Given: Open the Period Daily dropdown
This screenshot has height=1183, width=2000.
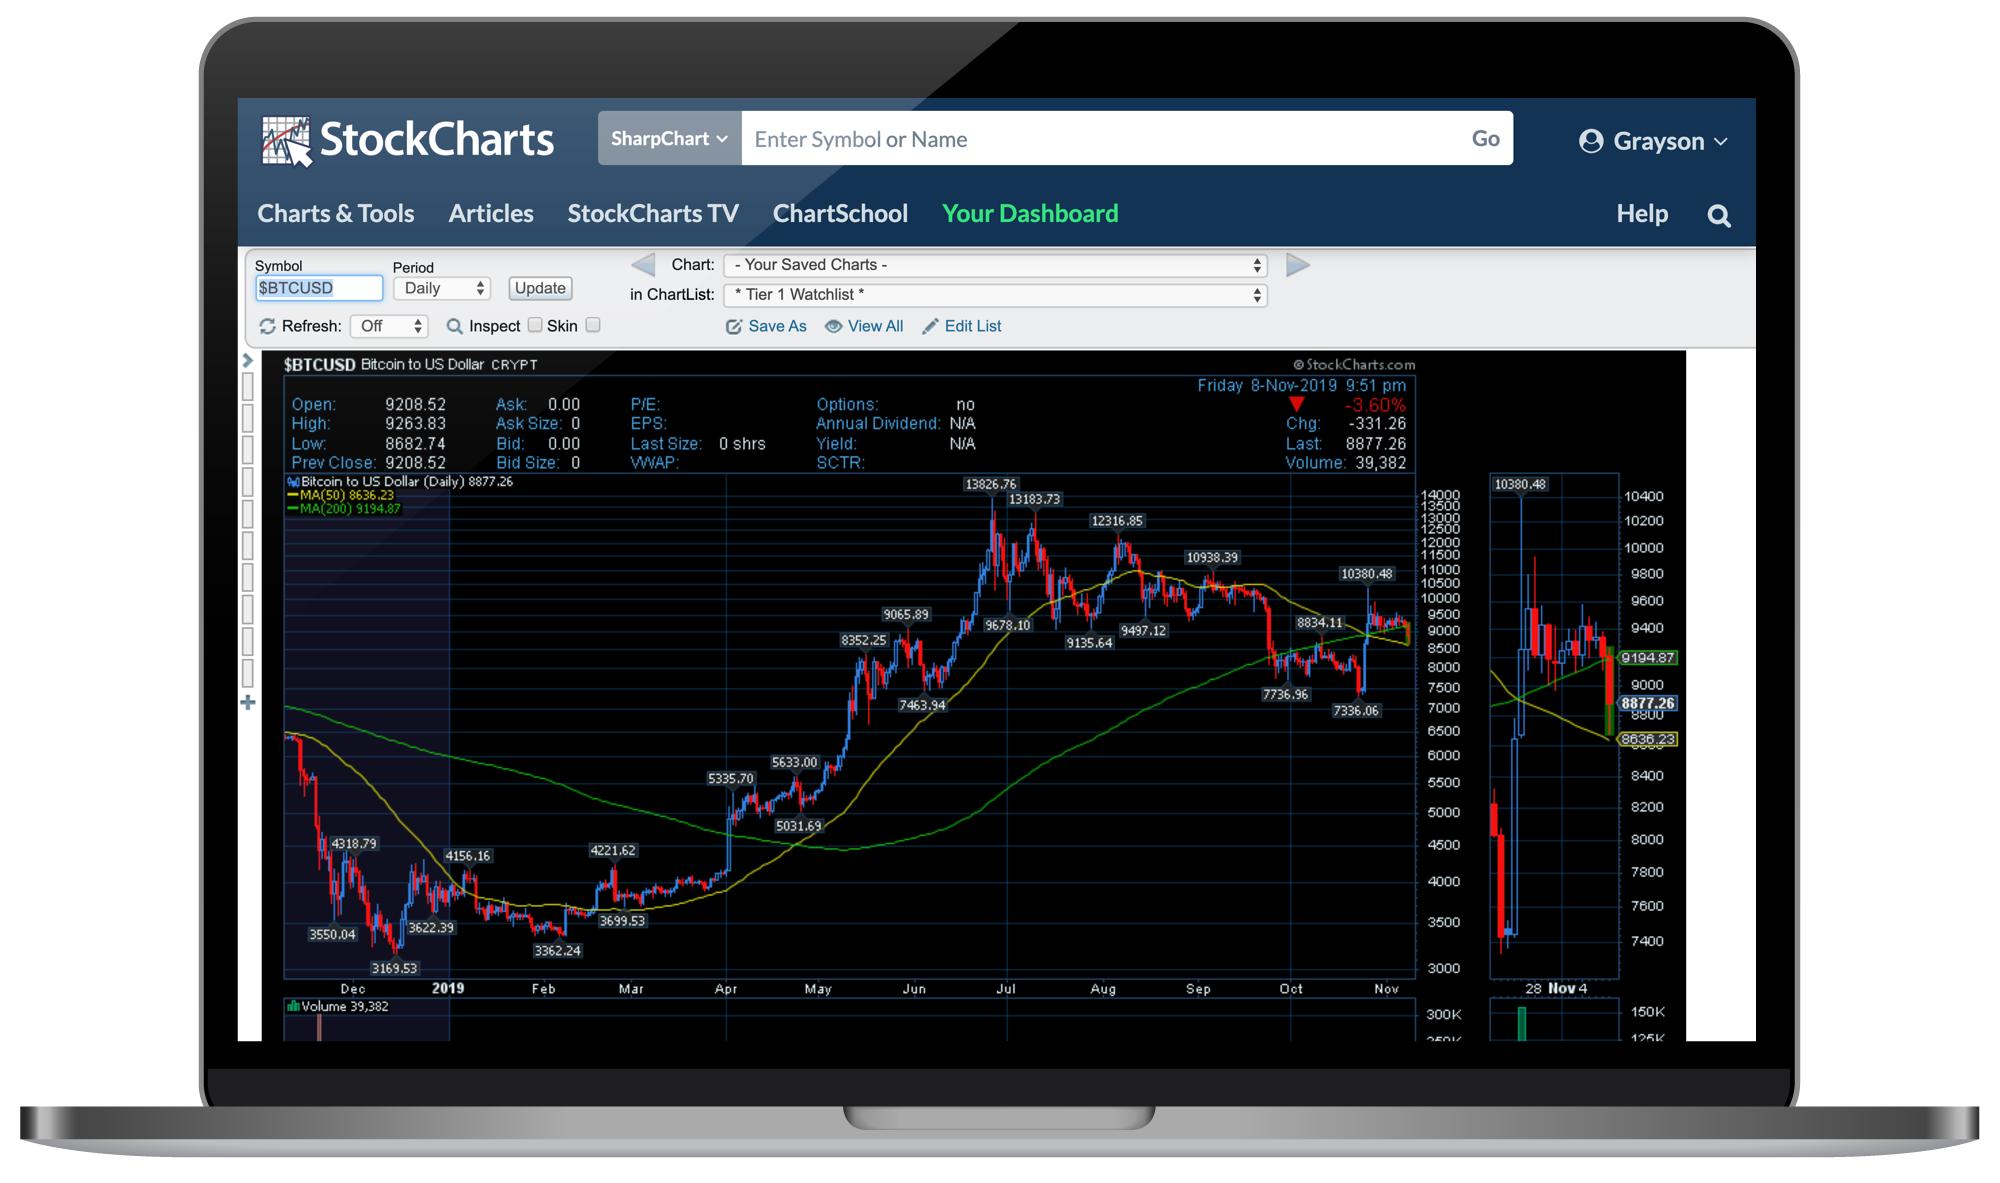Looking at the screenshot, I should coord(441,289).
